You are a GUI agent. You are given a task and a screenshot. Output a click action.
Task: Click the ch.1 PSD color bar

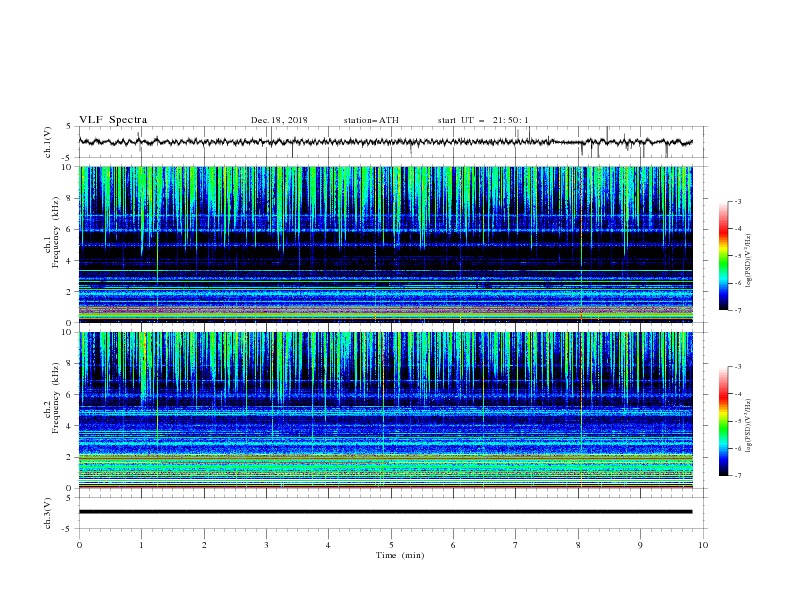723,256
